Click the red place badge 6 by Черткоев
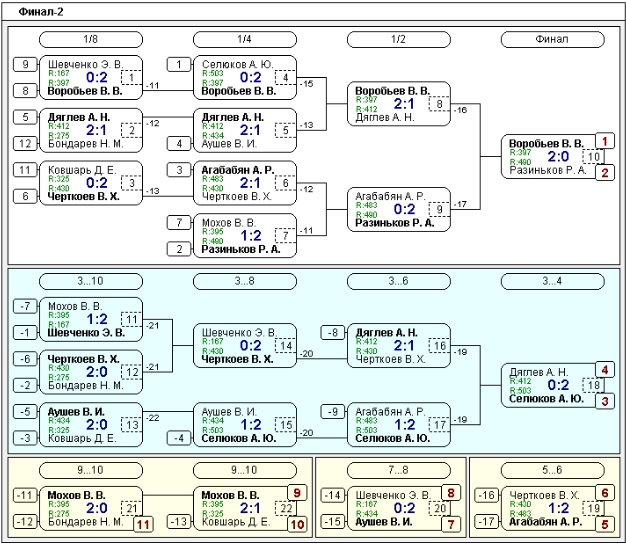The image size is (626, 544). pos(605,493)
